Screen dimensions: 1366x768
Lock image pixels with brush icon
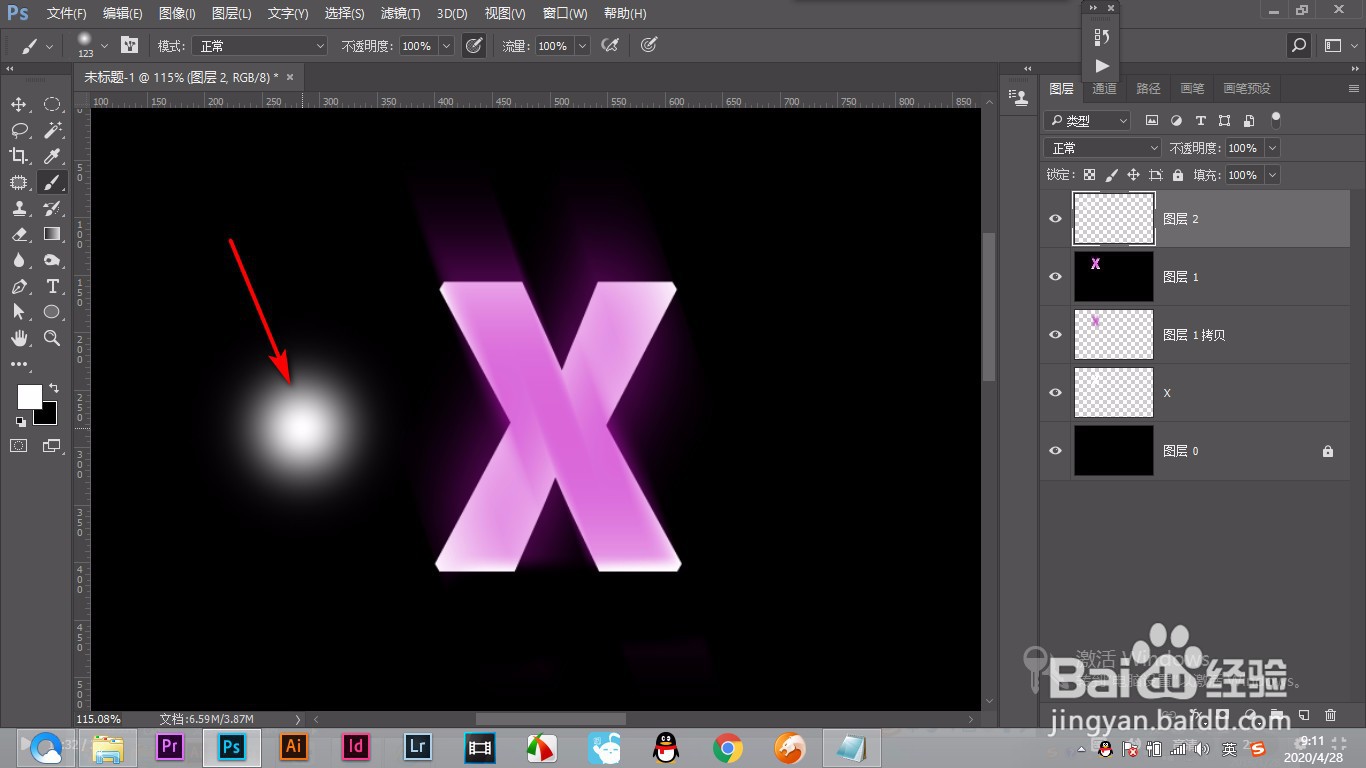[1111, 174]
